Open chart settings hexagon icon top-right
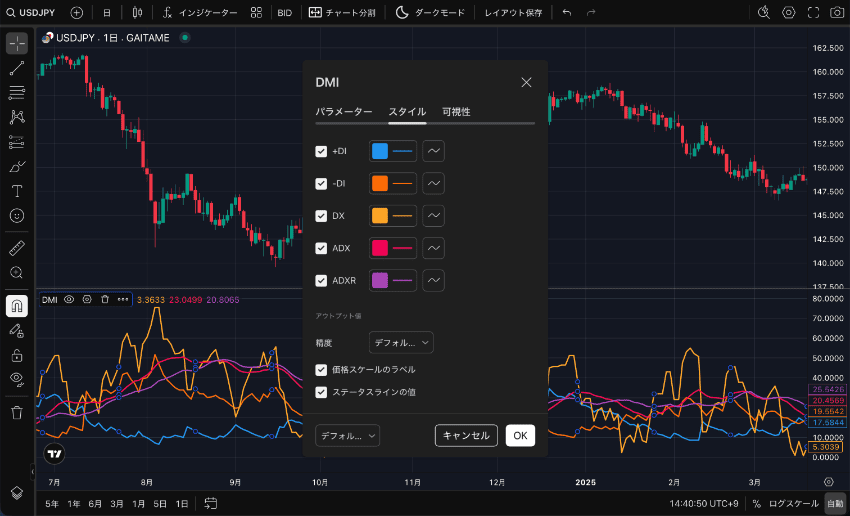This screenshot has width=850, height=516. 789,12
